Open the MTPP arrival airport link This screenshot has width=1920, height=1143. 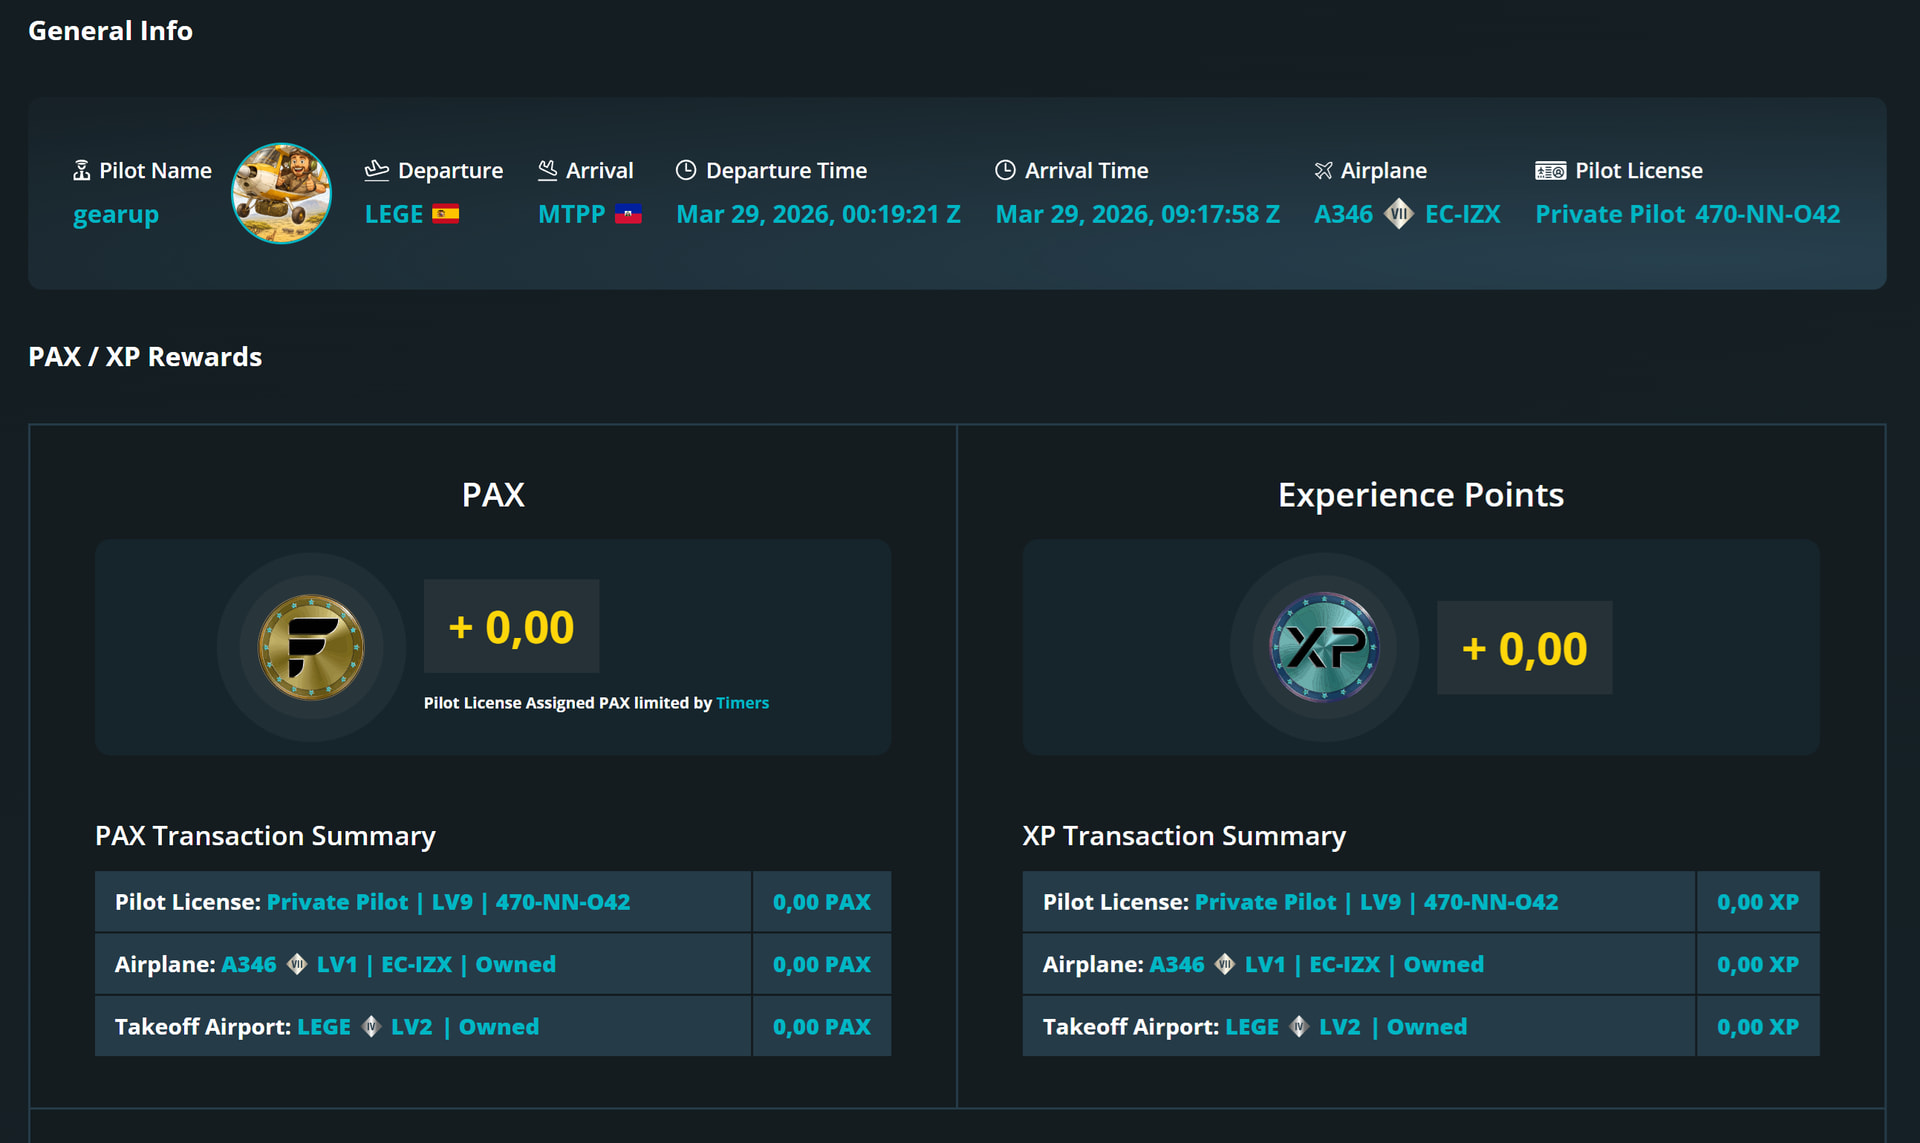[571, 214]
